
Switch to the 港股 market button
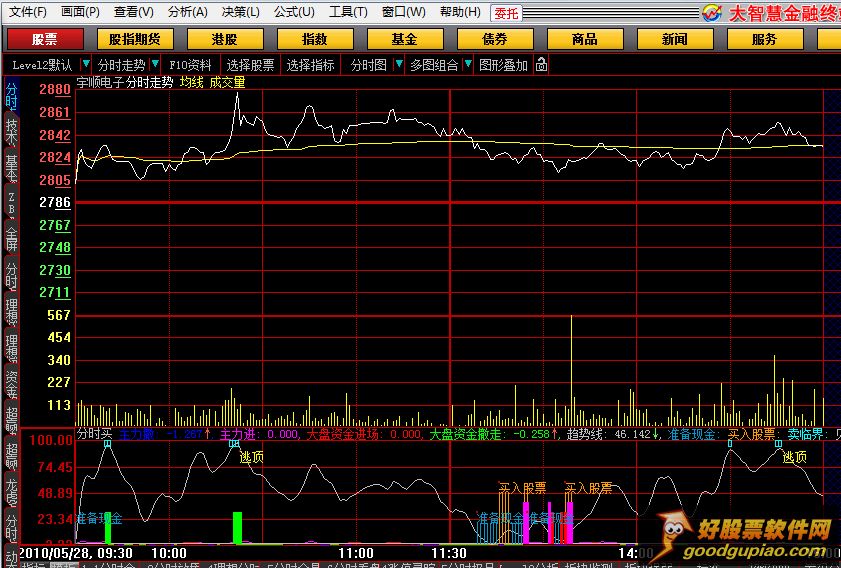[x=224, y=39]
